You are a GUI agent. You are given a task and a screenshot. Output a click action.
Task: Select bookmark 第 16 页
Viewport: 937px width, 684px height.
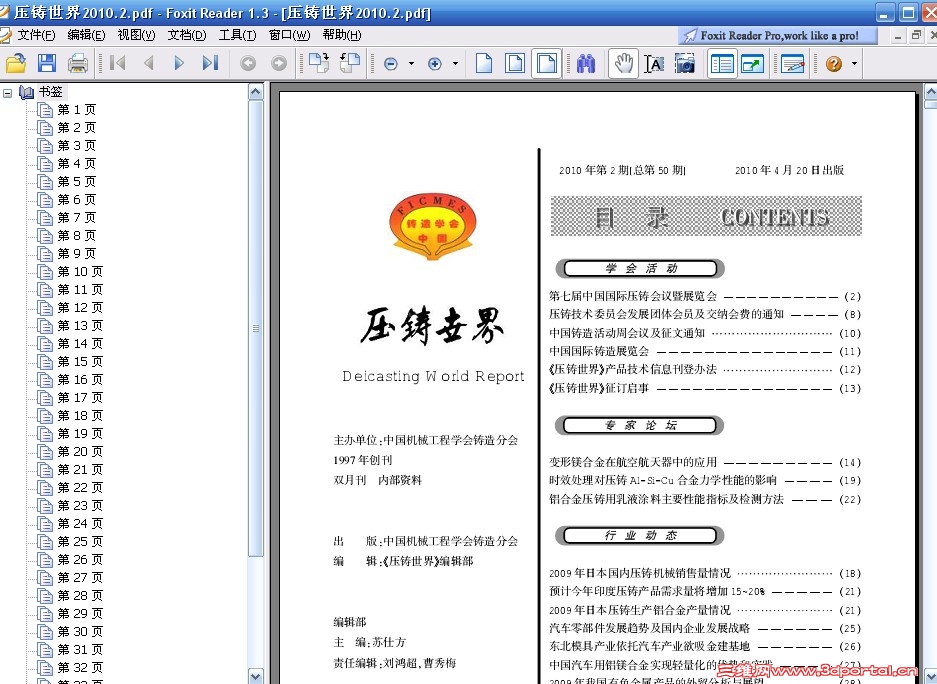[80, 380]
